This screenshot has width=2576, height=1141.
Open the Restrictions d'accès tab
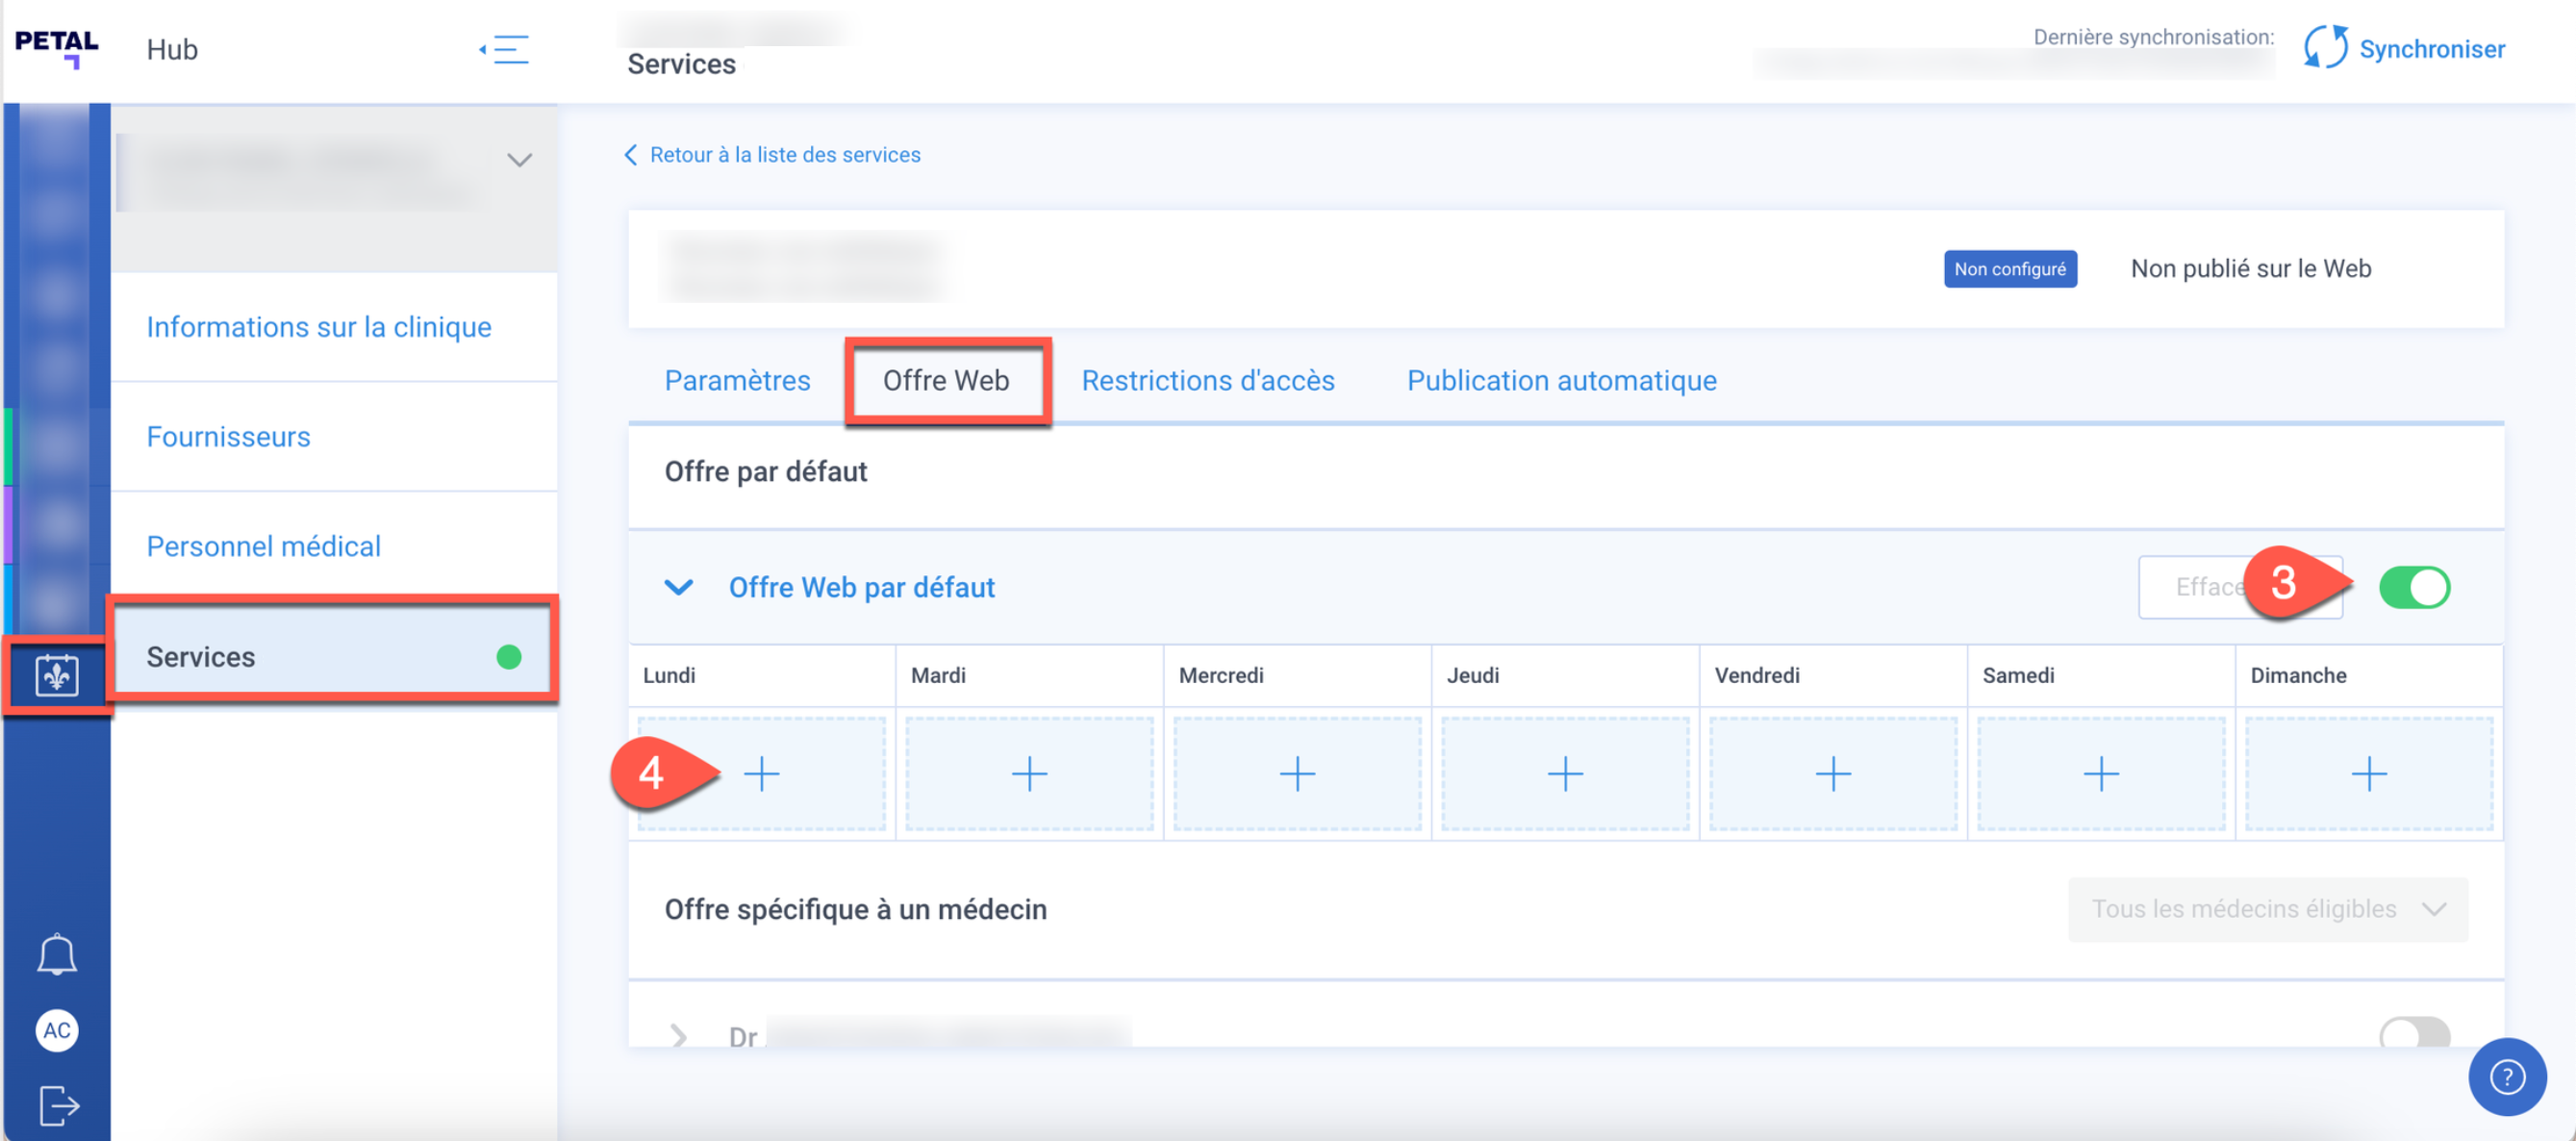pyautogui.click(x=1207, y=380)
